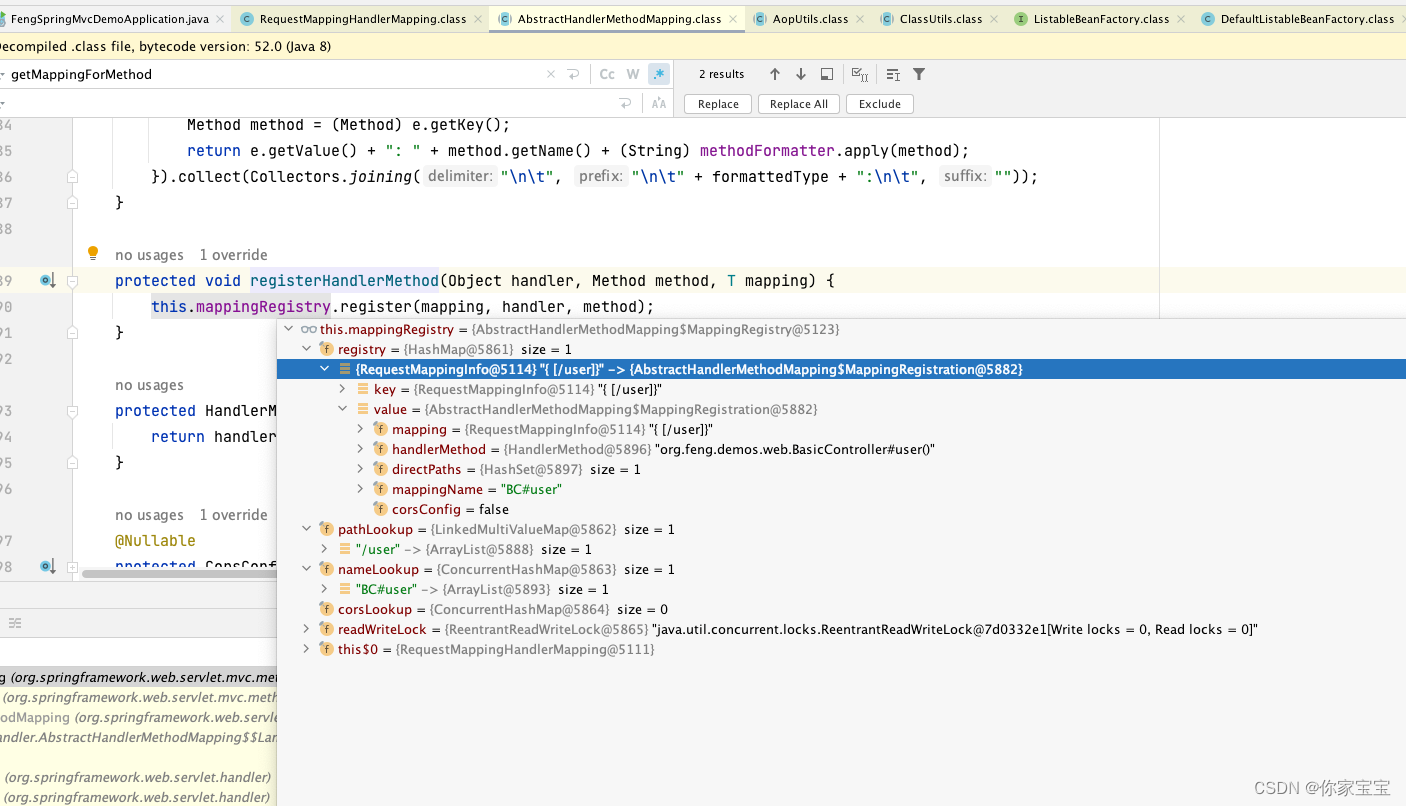Screen dimensions: 1406x806
Task: Expand the key RequestMappingInfo node
Action: point(343,389)
